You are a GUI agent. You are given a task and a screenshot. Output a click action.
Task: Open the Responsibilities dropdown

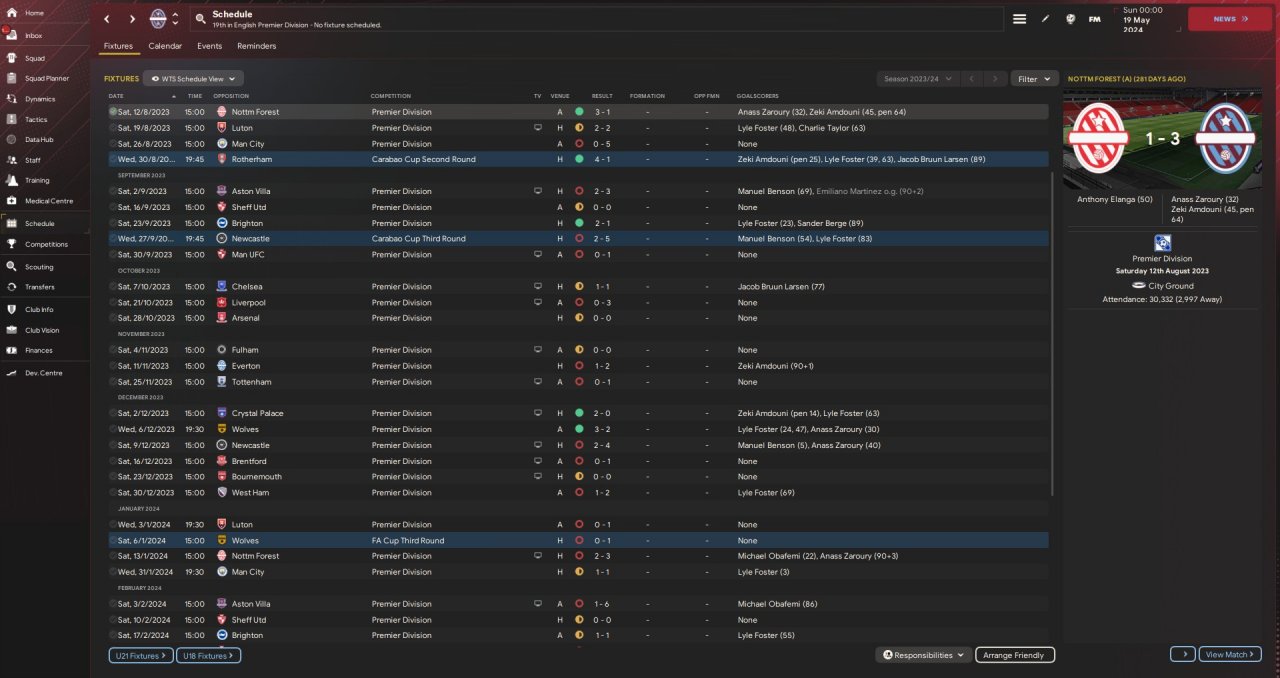click(x=924, y=655)
